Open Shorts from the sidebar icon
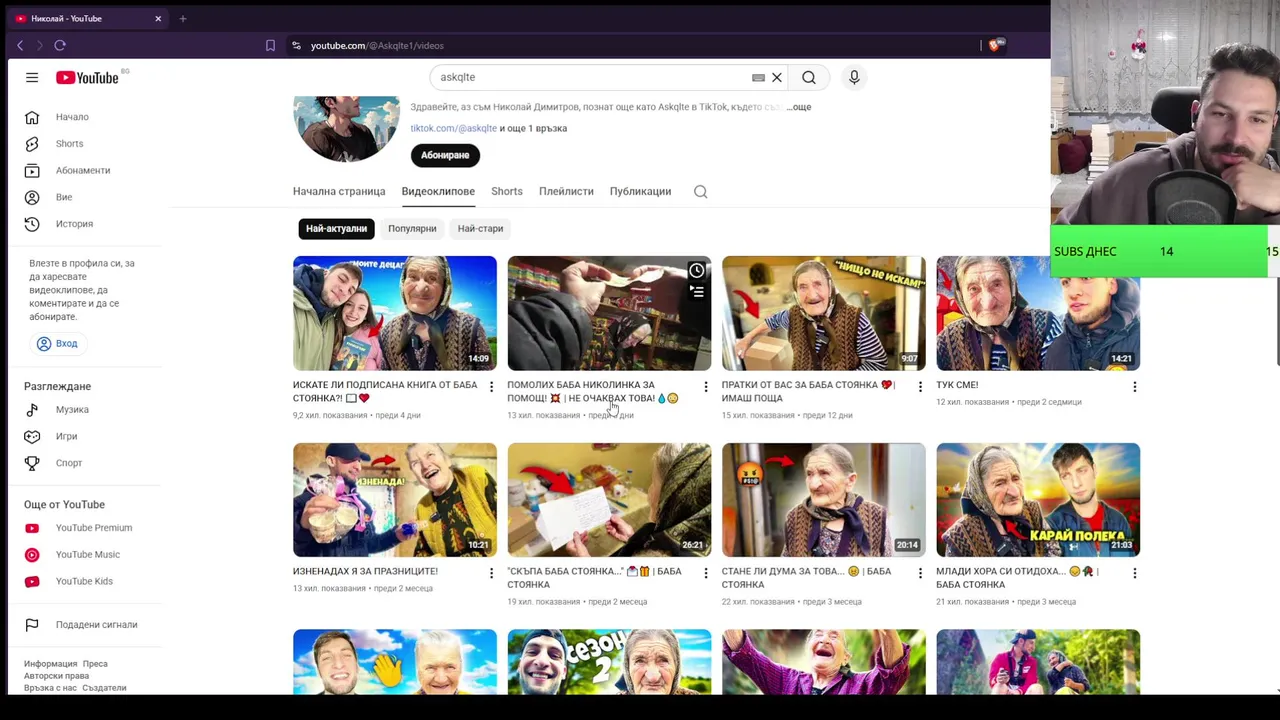The height and width of the screenshot is (720, 1280). coord(32,144)
